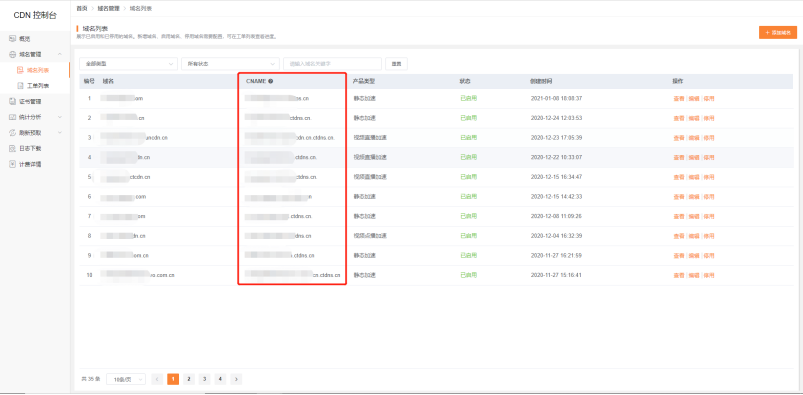
Task: Click 查看 for row created 2021-01-08 18:08:37
Action: point(679,98)
